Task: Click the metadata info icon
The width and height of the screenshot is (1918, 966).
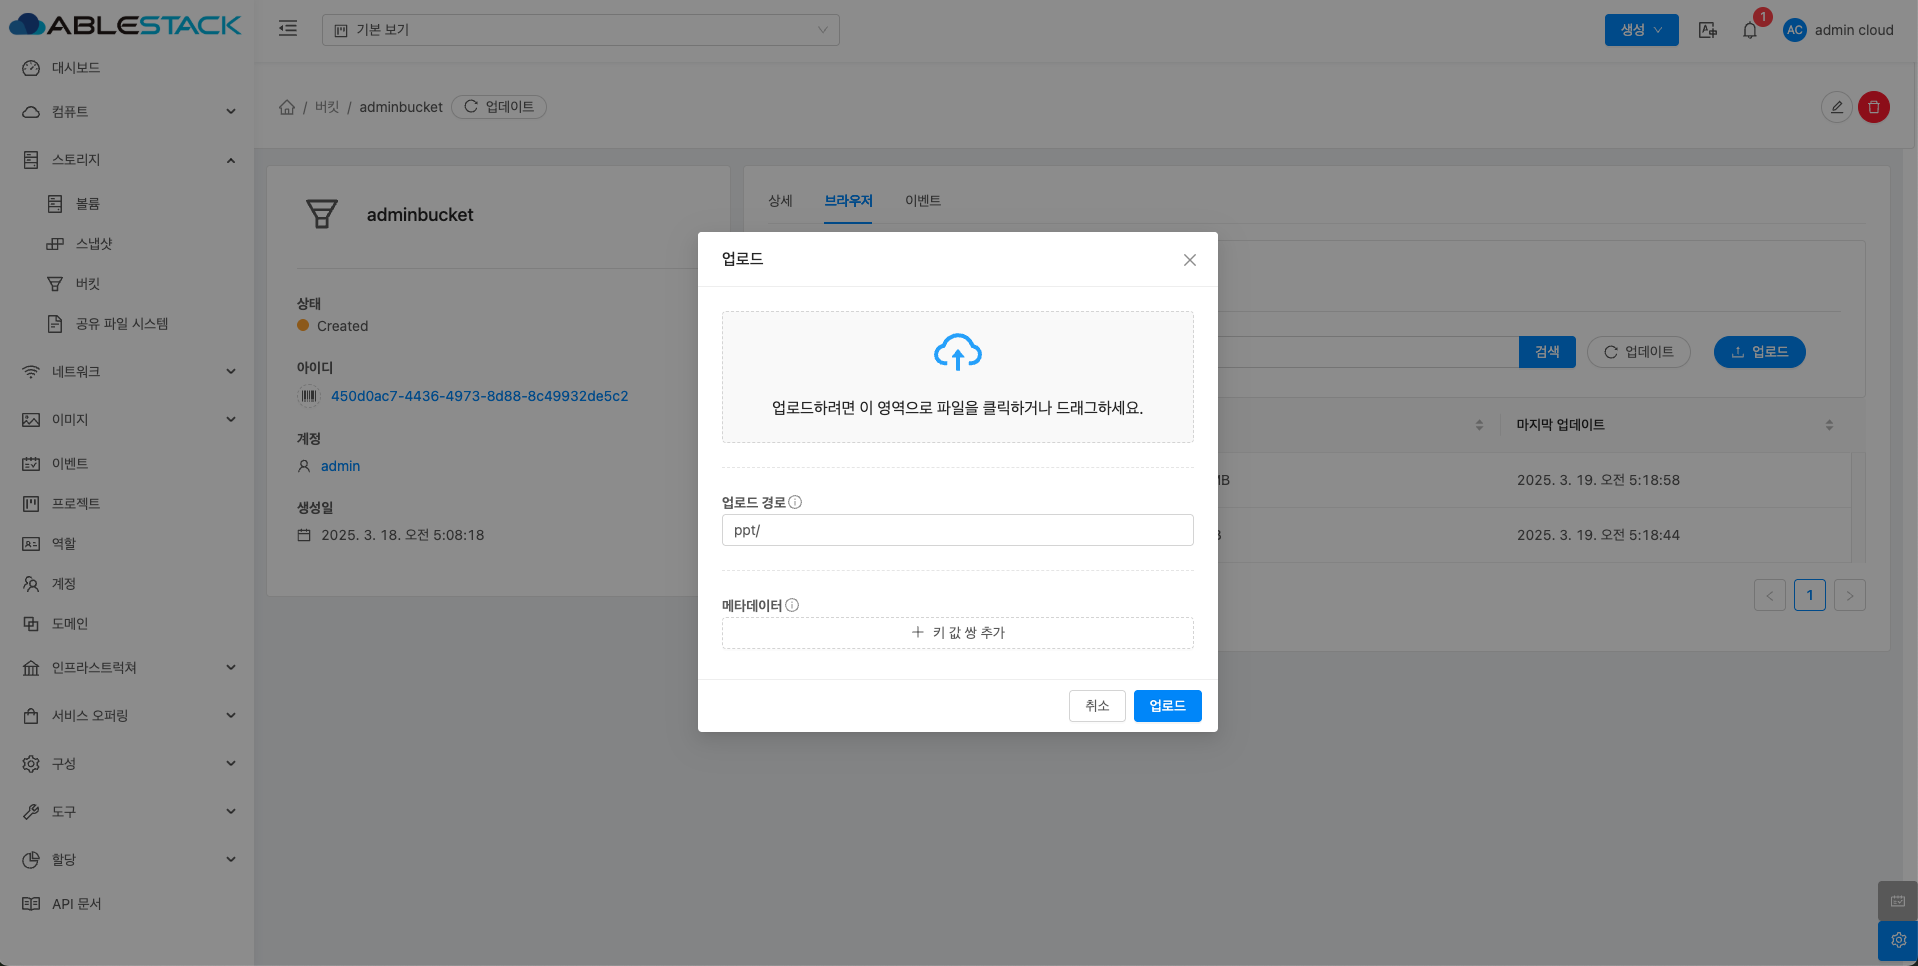Action: (x=792, y=605)
